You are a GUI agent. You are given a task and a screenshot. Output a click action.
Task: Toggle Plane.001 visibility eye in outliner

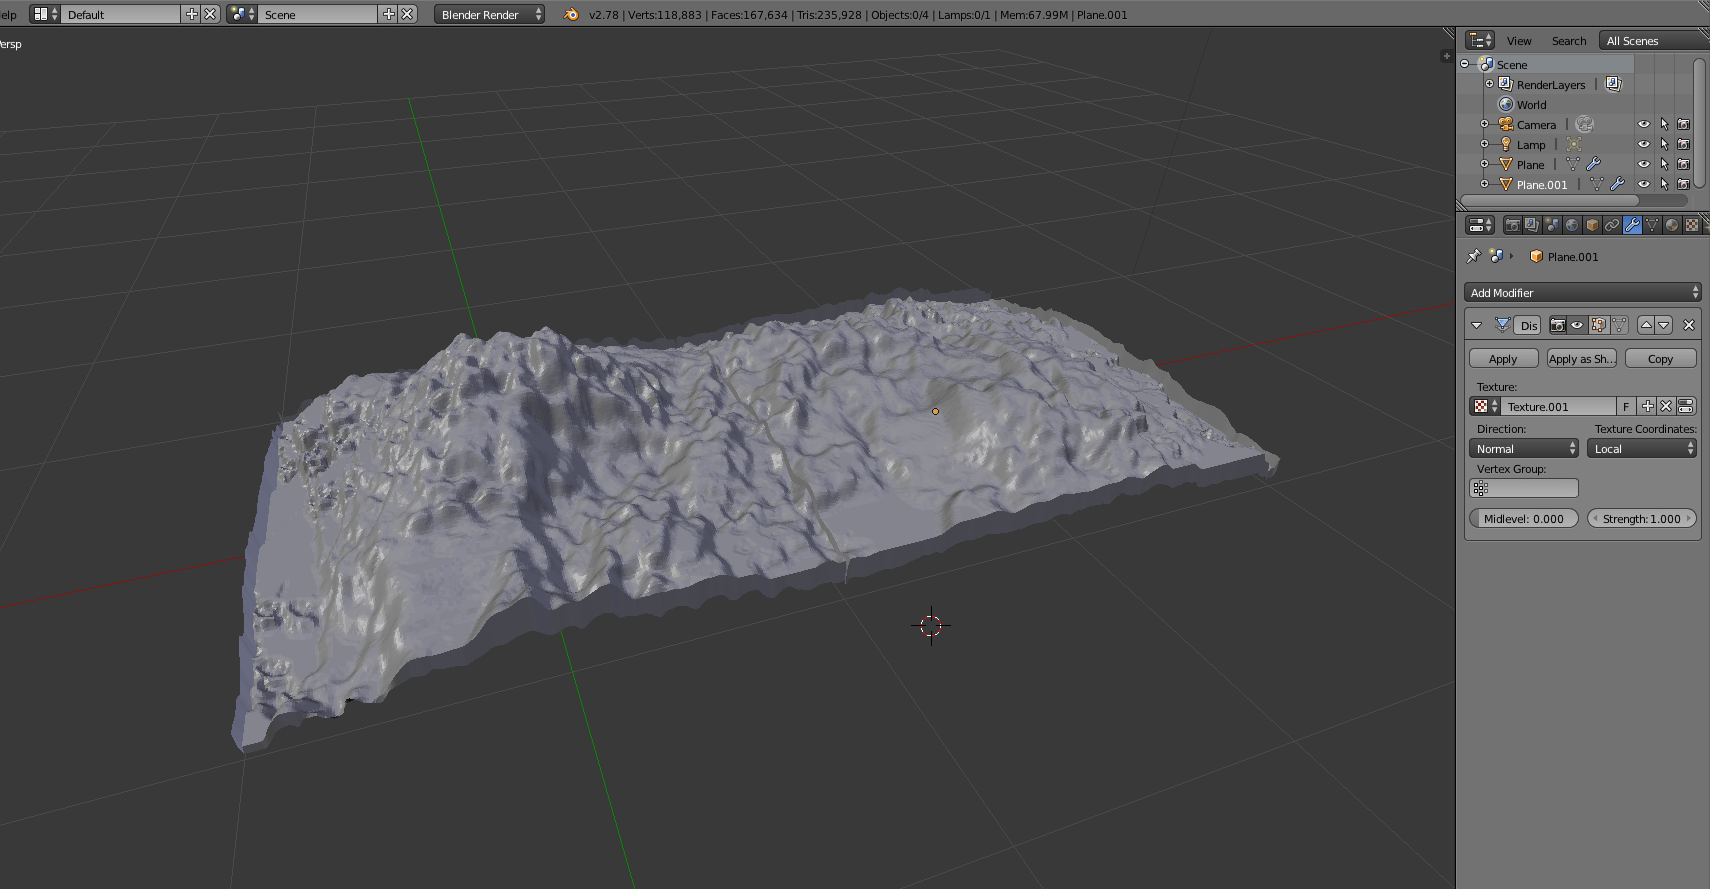tap(1644, 184)
